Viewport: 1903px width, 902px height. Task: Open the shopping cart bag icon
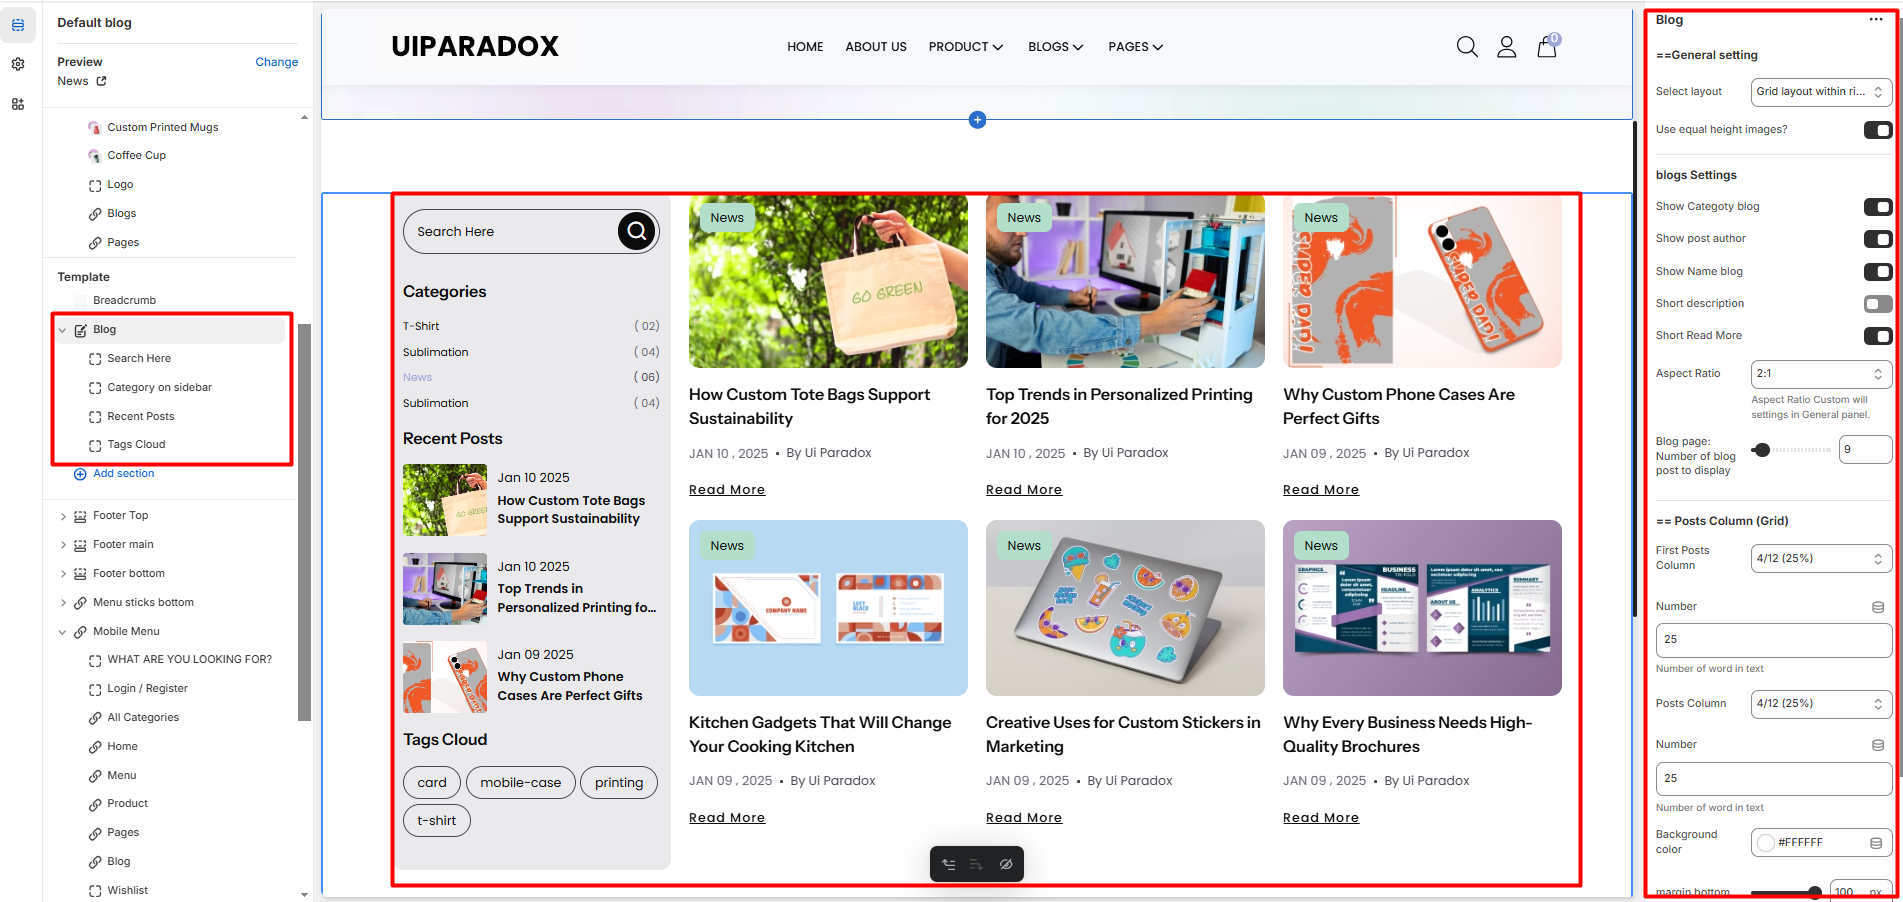[x=1547, y=46]
